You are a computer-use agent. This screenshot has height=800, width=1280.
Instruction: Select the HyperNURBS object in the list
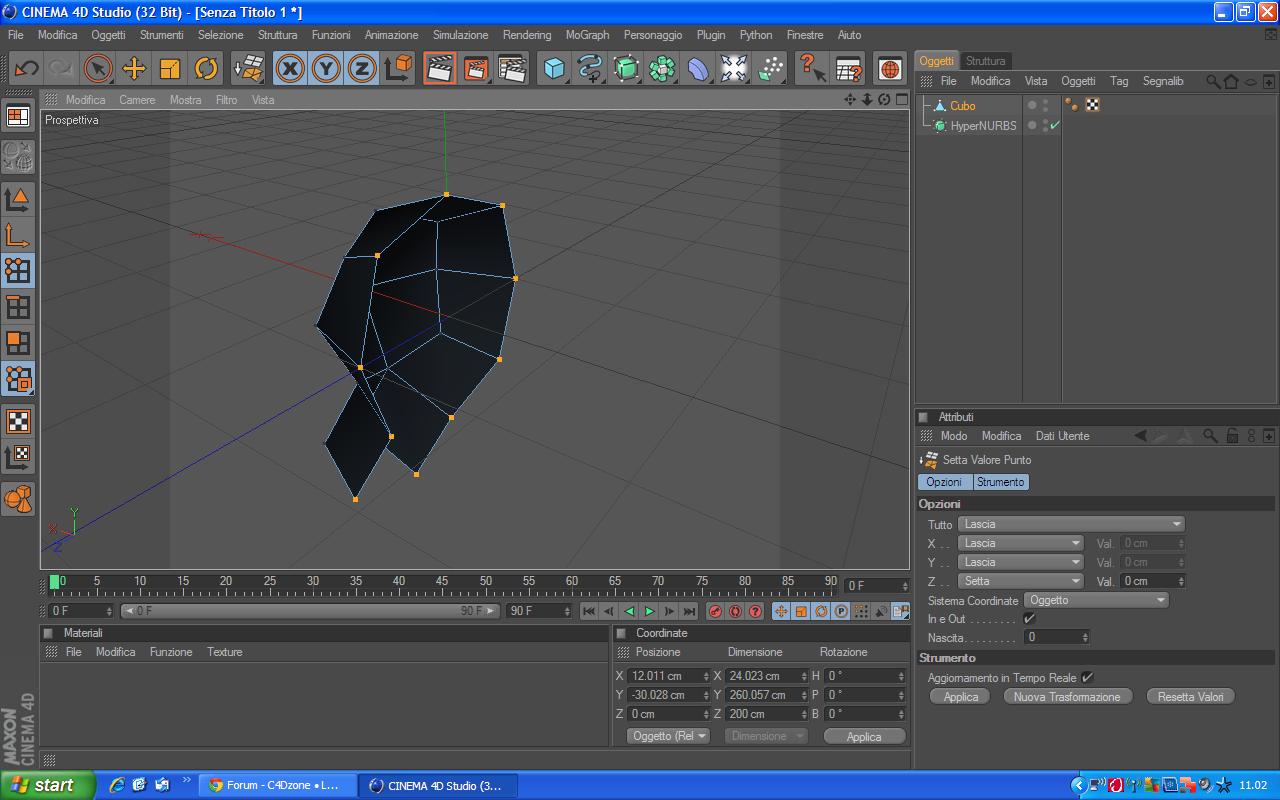coord(982,126)
